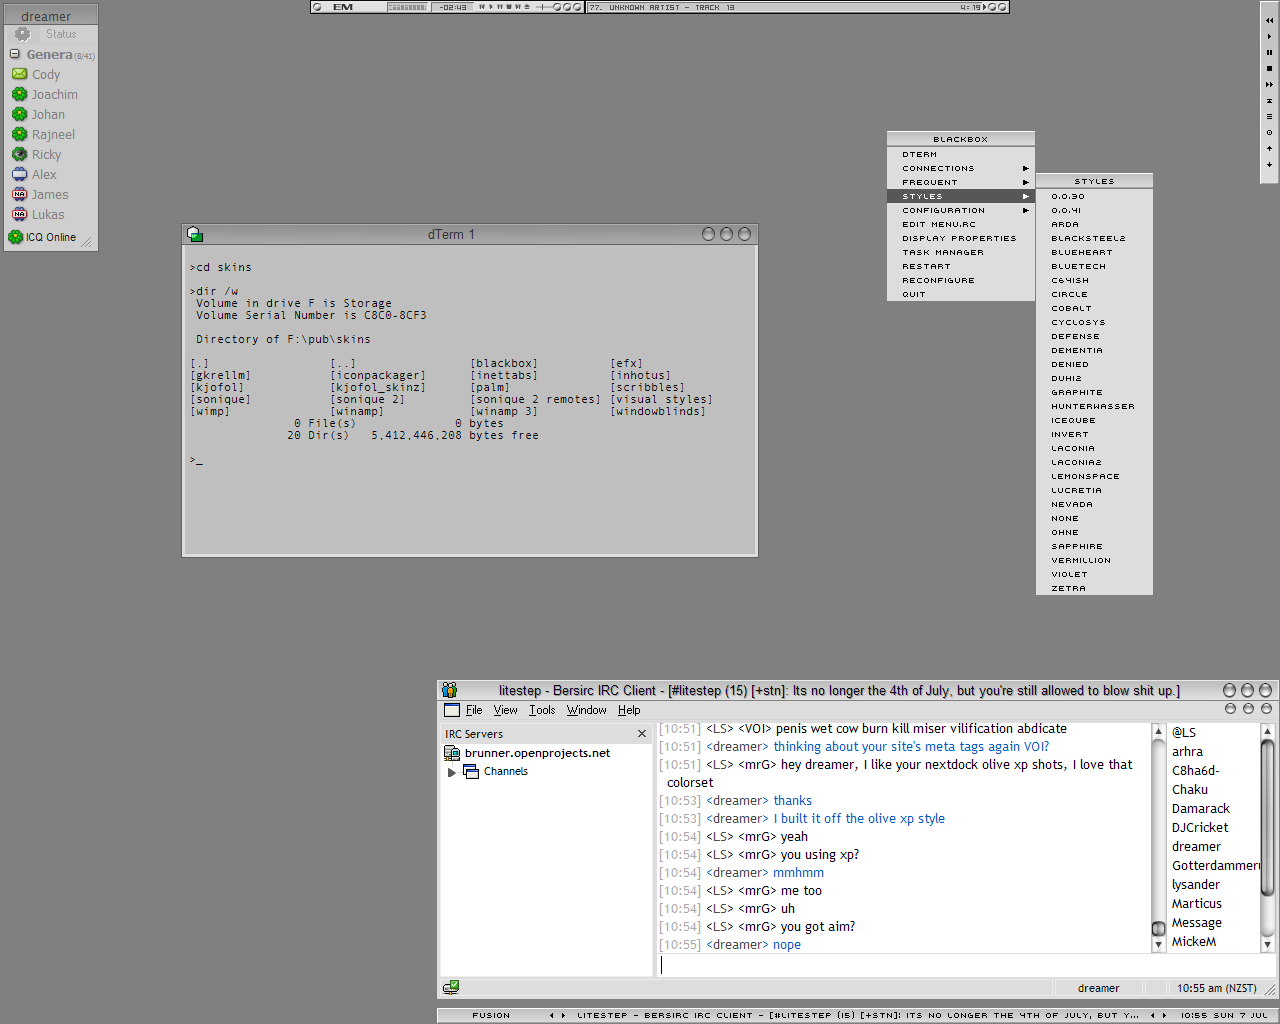Click the IRC message input field

(x=900, y=965)
